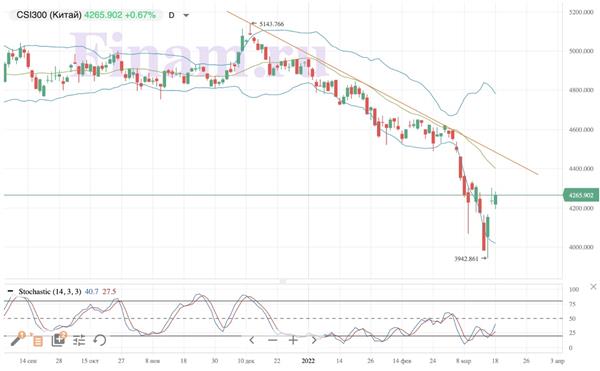The image size is (600, 371).
Task: Shift the chart right with the right chevron
Action: (x=314, y=340)
